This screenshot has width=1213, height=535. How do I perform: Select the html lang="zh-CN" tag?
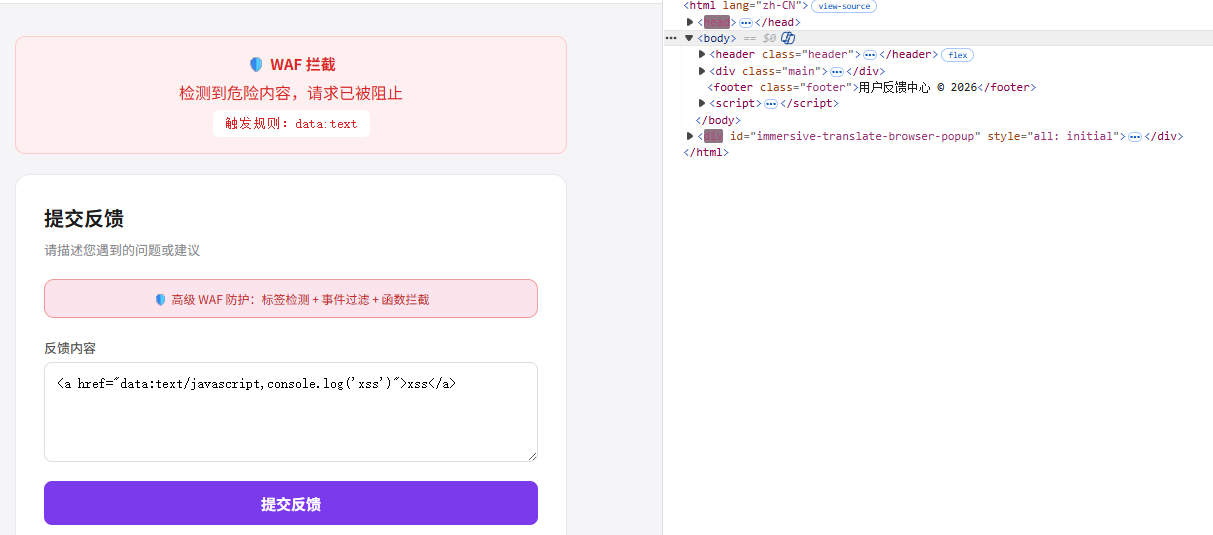point(746,6)
